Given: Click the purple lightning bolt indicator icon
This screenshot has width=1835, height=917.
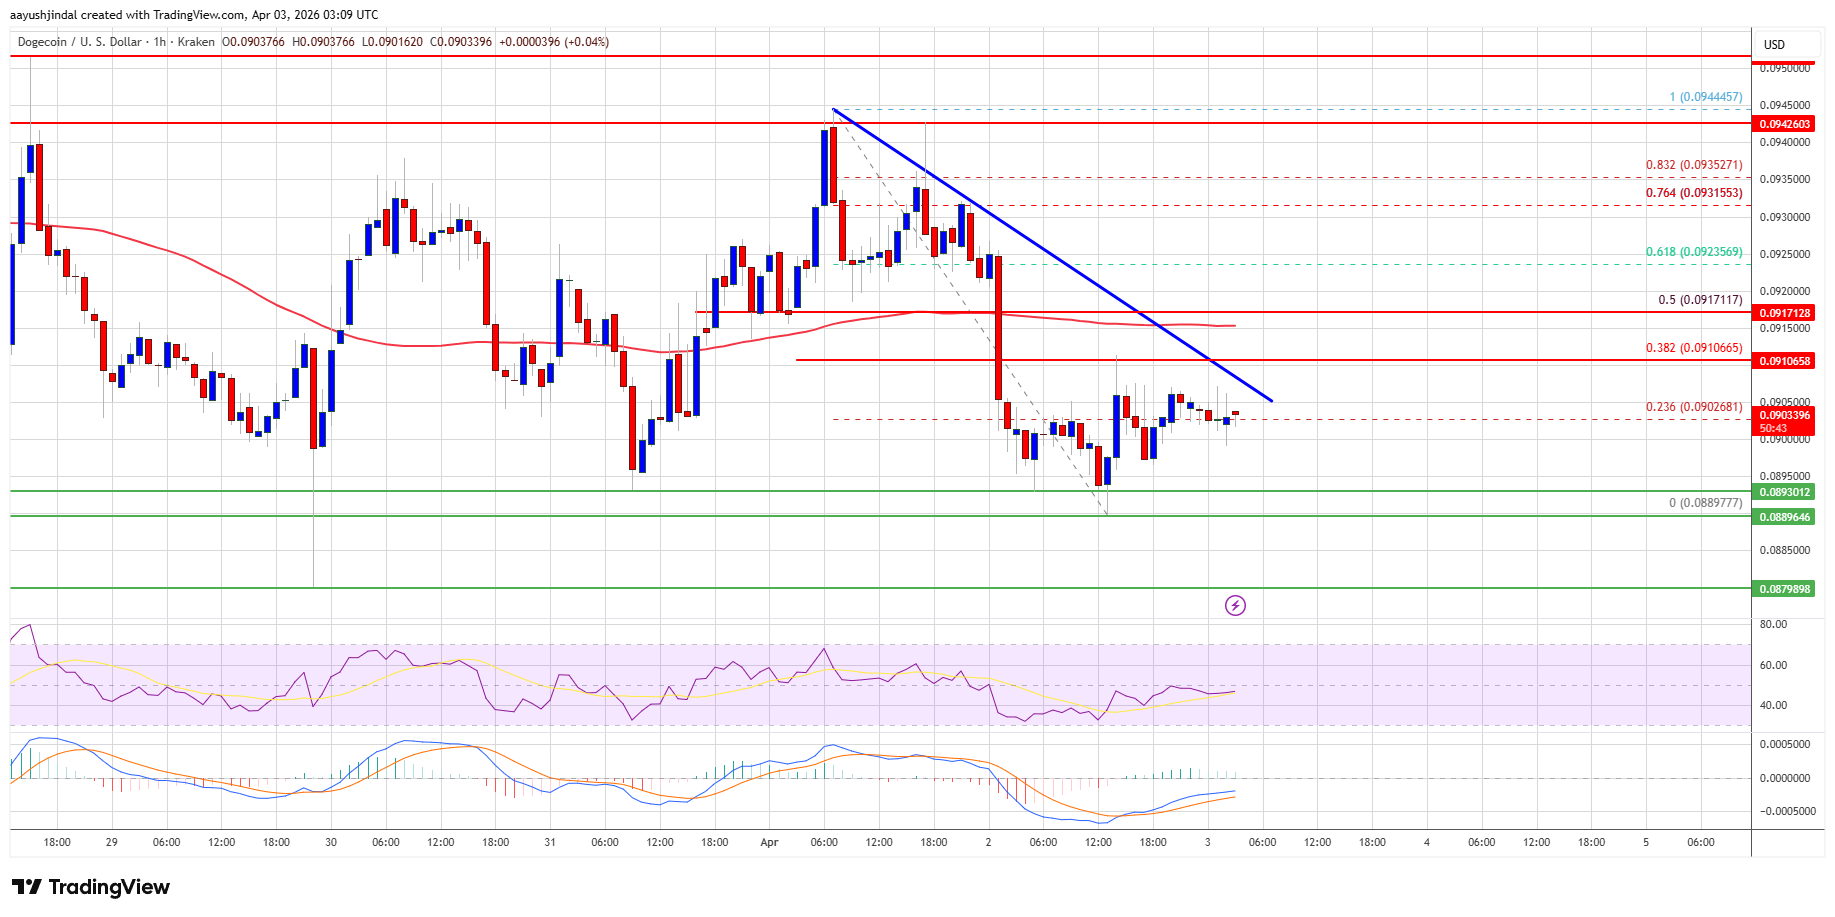Looking at the screenshot, I should point(1236,605).
